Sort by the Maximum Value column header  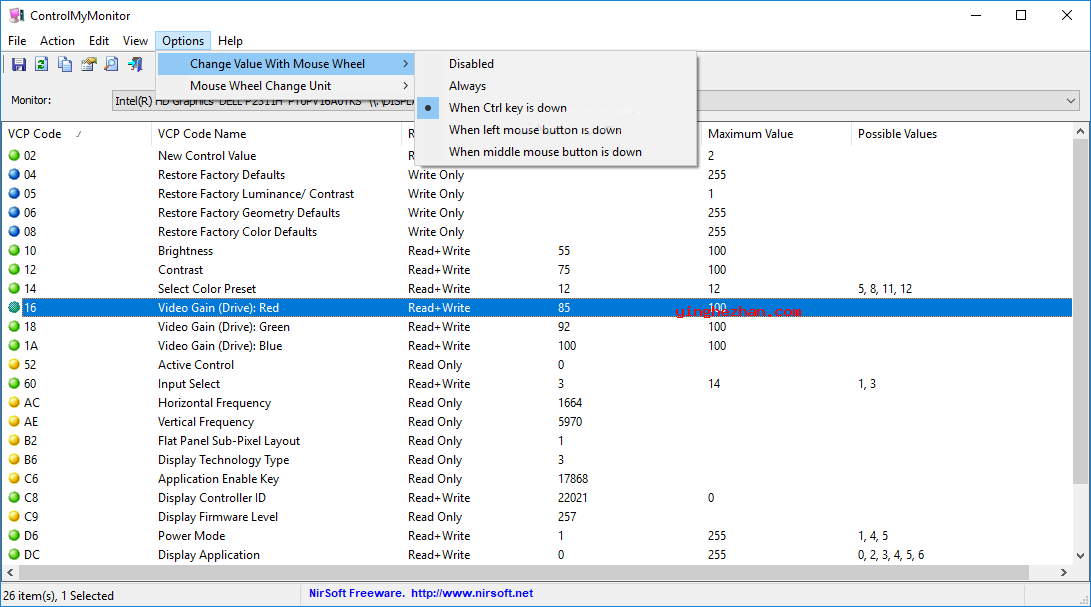pyautogui.click(x=776, y=134)
